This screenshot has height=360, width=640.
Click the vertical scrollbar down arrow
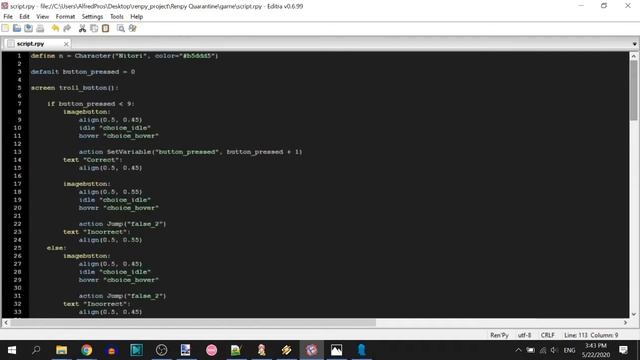pyautogui.click(x=633, y=314)
